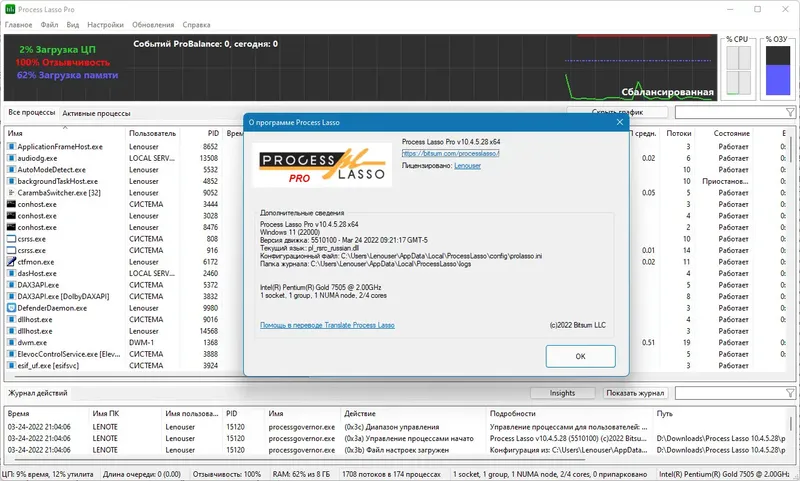Click the audiodg.exe process icon

[x=11, y=158]
